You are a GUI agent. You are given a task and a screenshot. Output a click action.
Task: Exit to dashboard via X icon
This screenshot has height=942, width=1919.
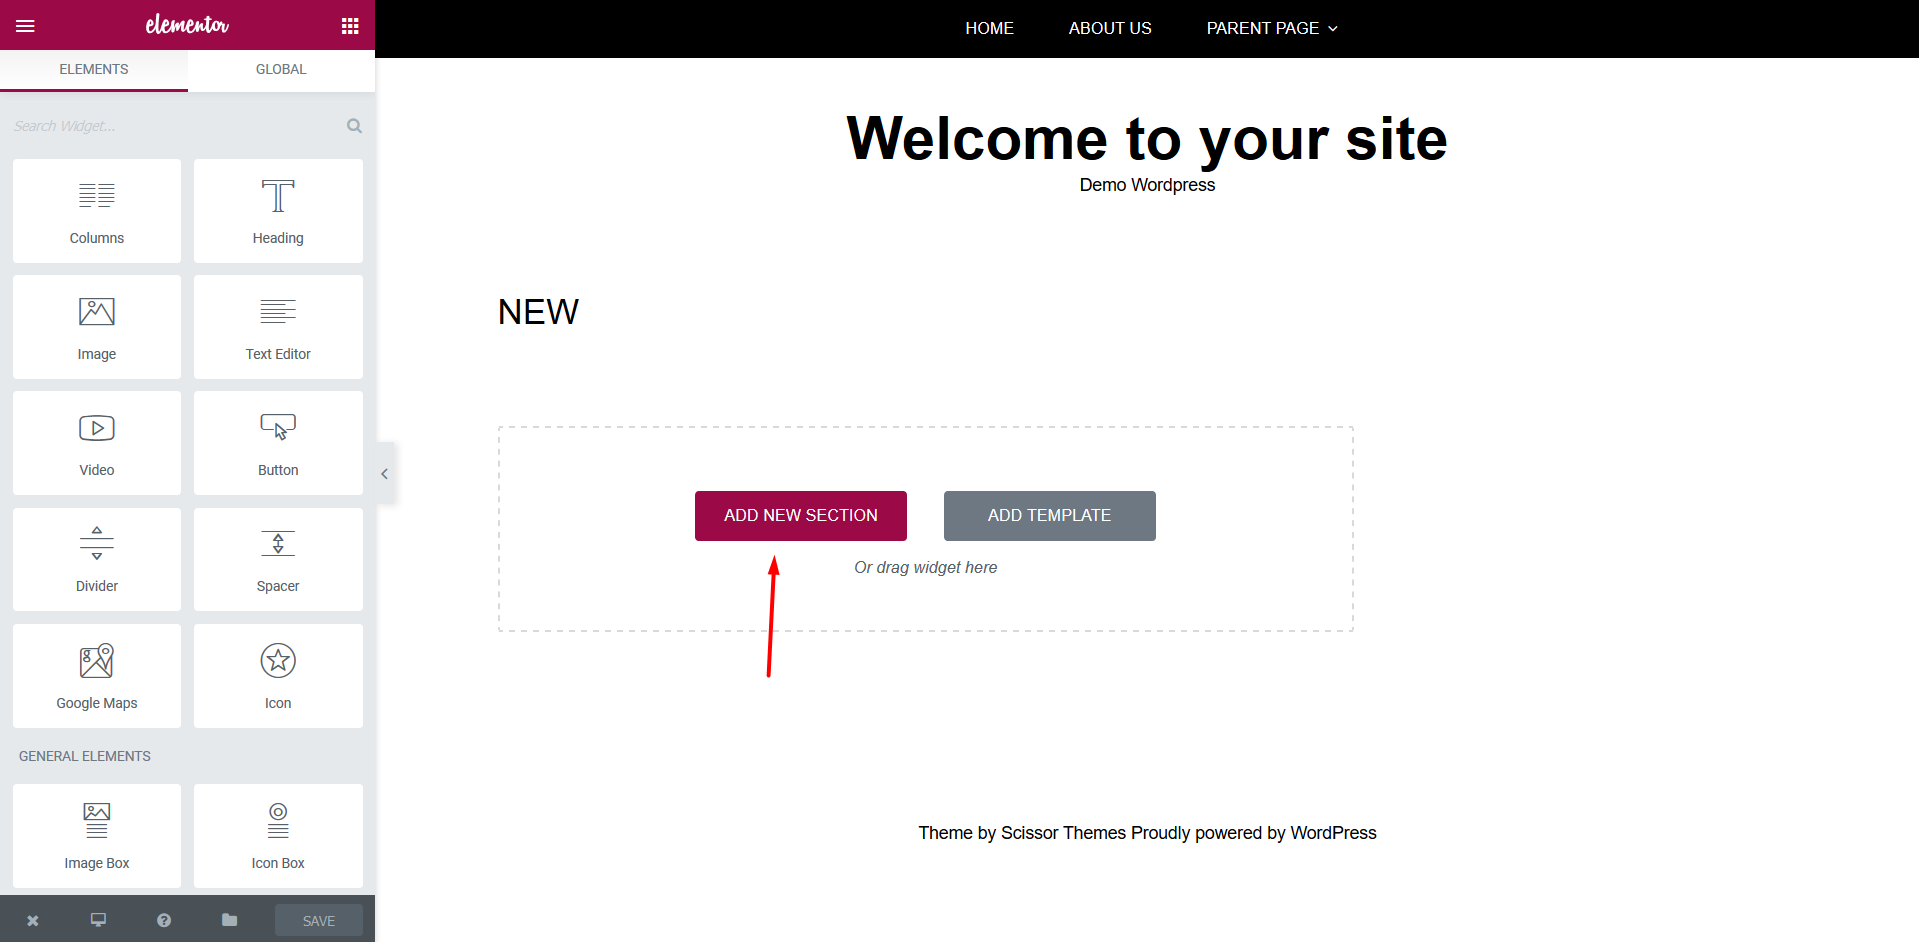[x=32, y=919]
